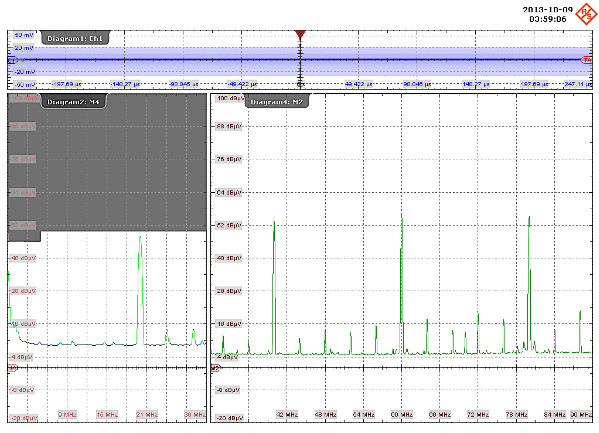
Task: Click the red trigger position marker triangle
Action: [300, 34]
